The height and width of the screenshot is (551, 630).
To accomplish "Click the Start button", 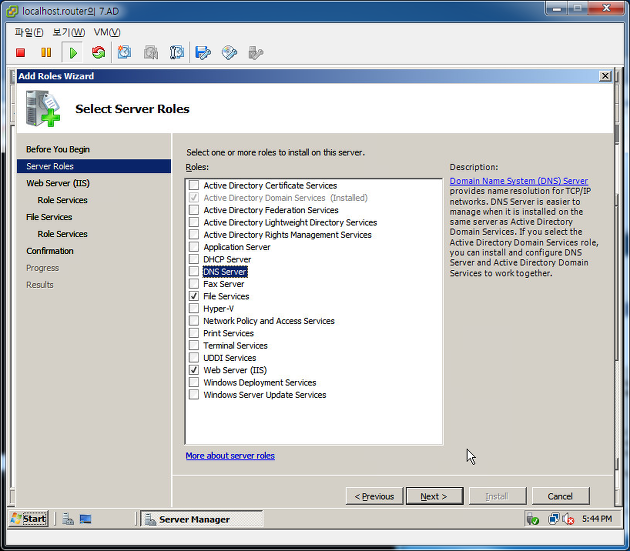I will click(x=29, y=519).
